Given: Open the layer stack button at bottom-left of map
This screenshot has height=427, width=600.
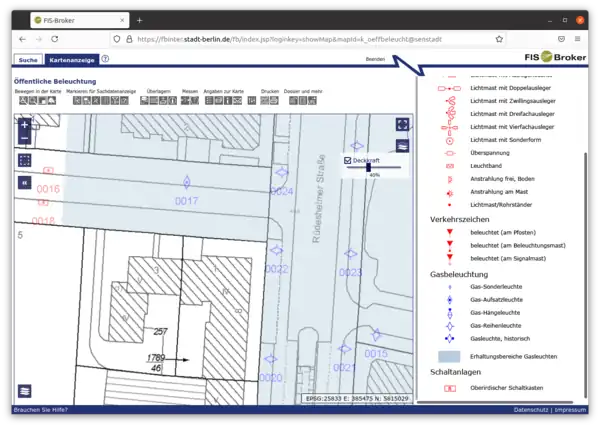Looking at the screenshot, I should 25,391.
